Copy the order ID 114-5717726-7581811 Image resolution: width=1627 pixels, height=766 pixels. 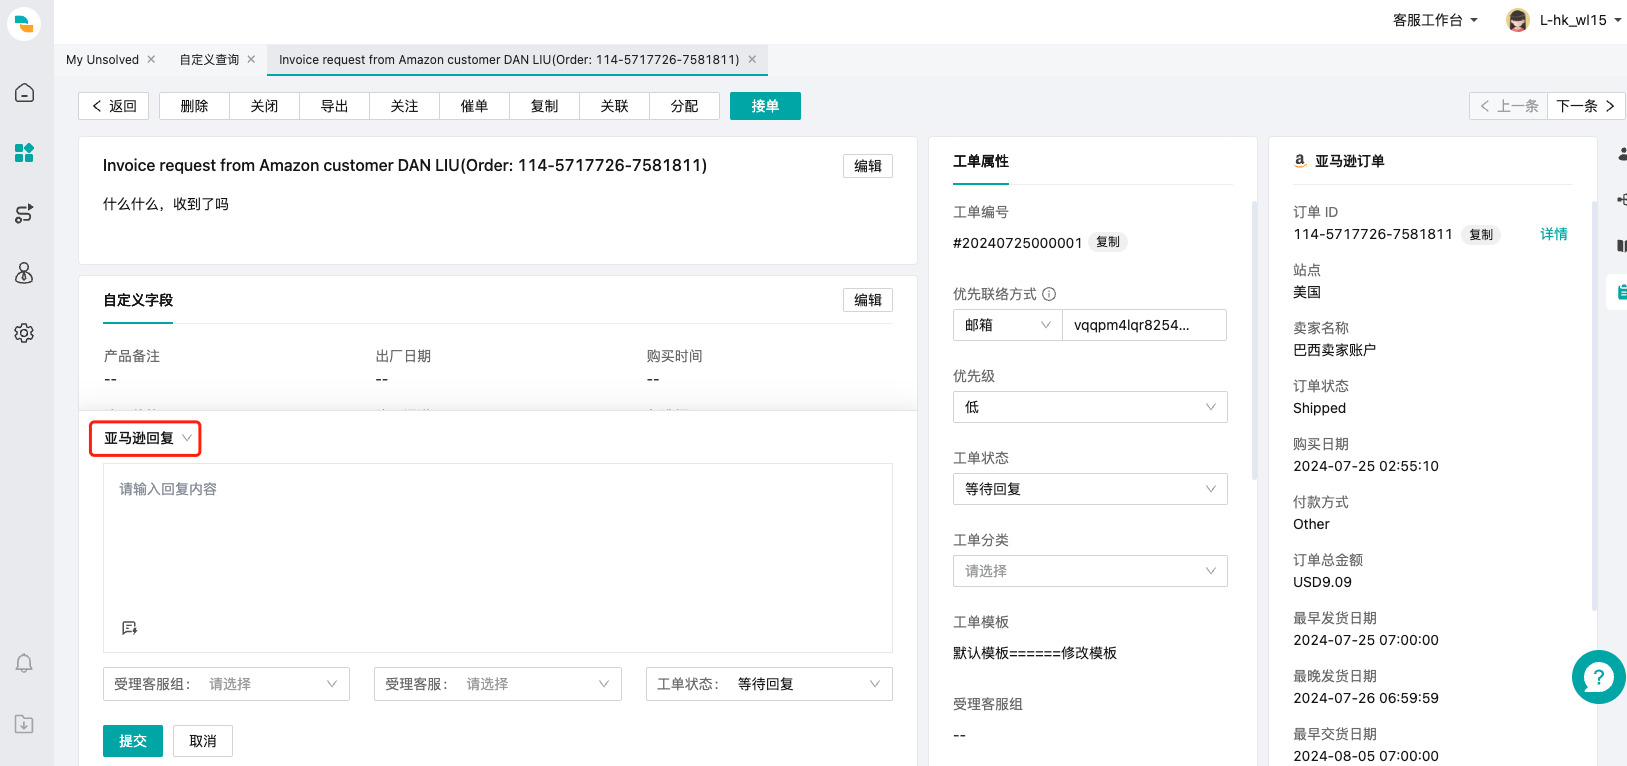click(1481, 235)
